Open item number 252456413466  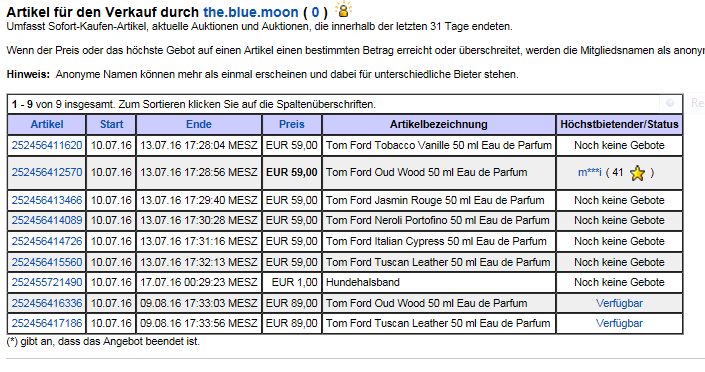[47, 200]
